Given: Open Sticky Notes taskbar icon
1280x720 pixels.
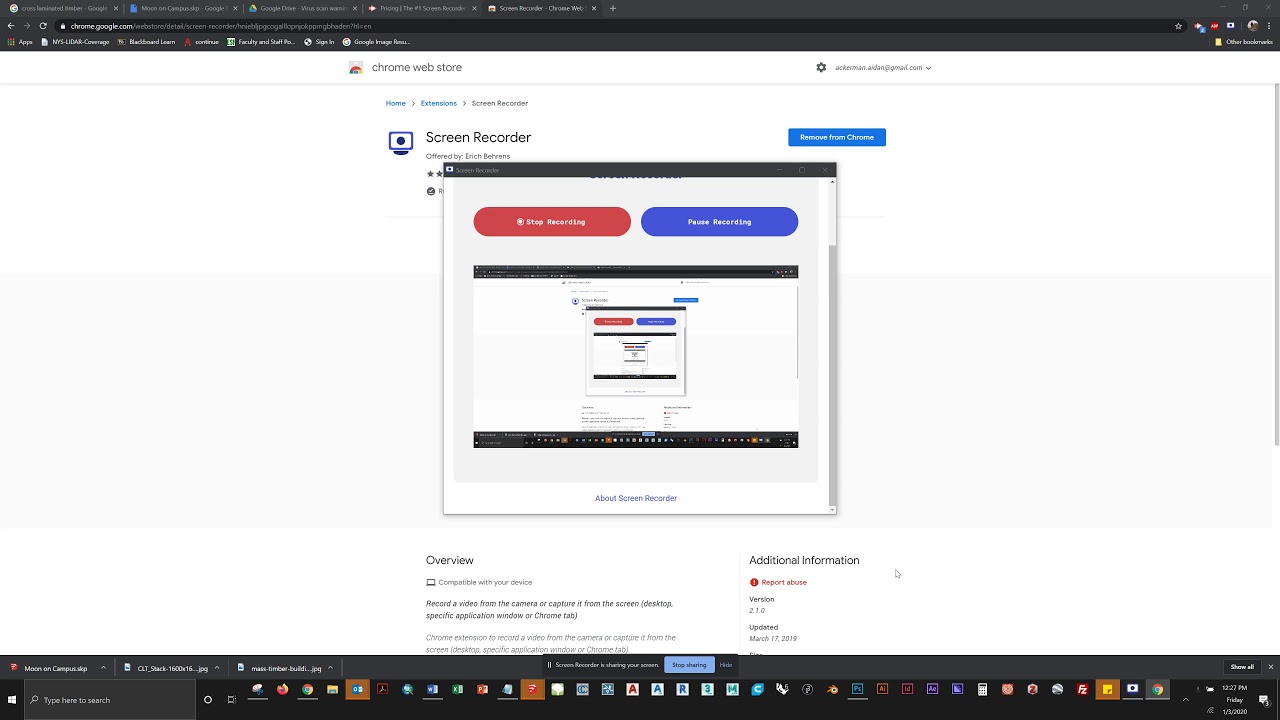Looking at the screenshot, I should tap(1107, 689).
